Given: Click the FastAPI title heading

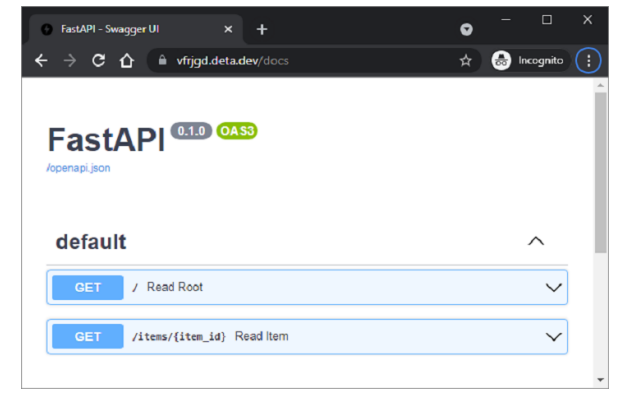Looking at the screenshot, I should coord(106,139).
